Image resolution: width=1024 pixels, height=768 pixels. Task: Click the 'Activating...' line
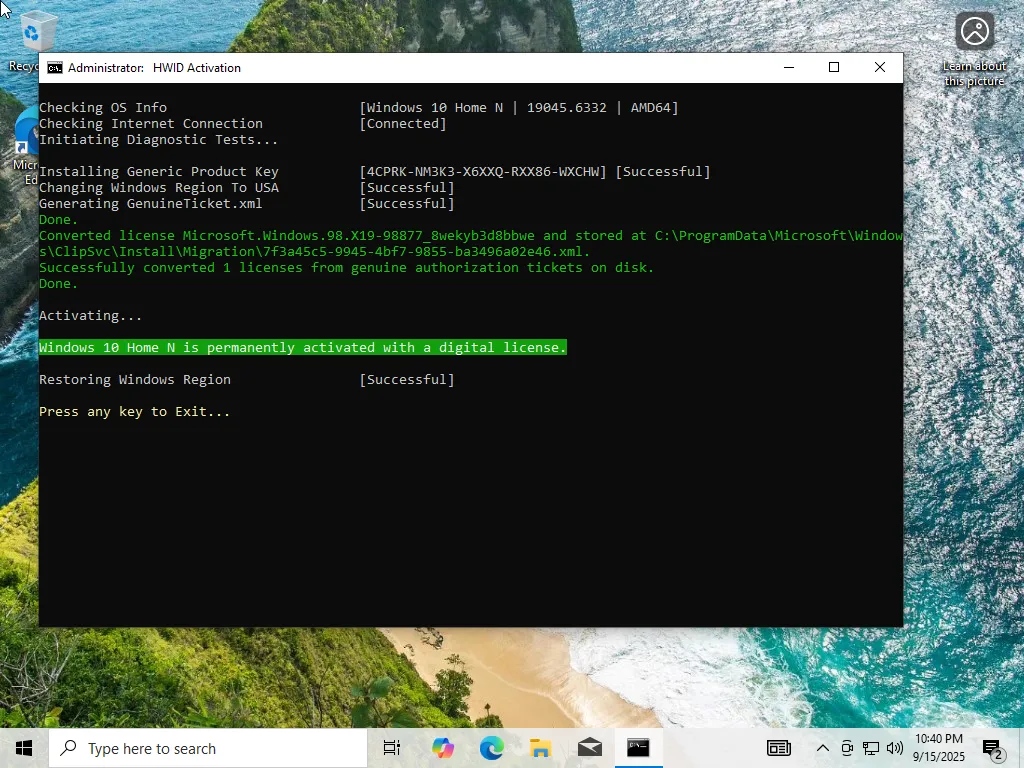point(90,316)
